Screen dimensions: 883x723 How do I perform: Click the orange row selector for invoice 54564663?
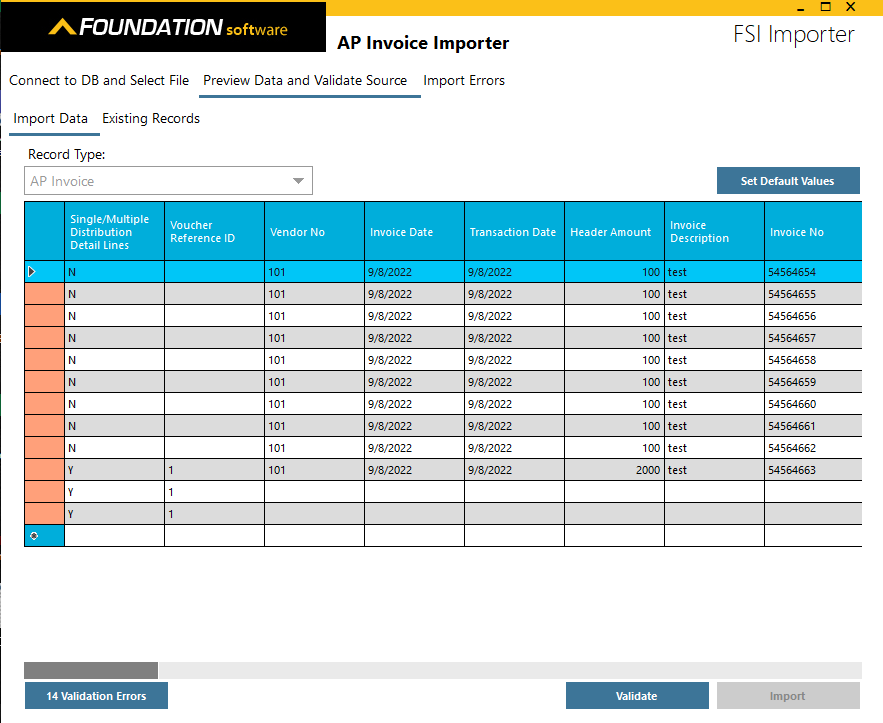44,470
